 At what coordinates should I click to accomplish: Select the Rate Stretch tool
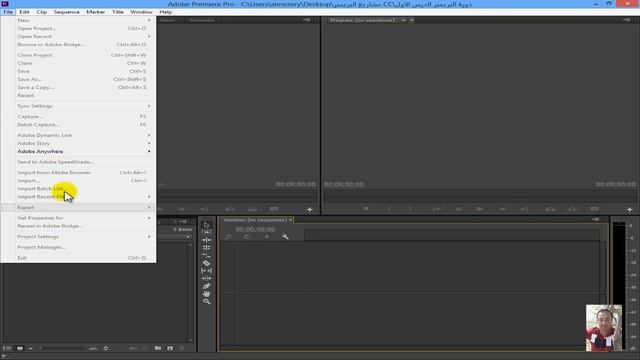click(207, 256)
